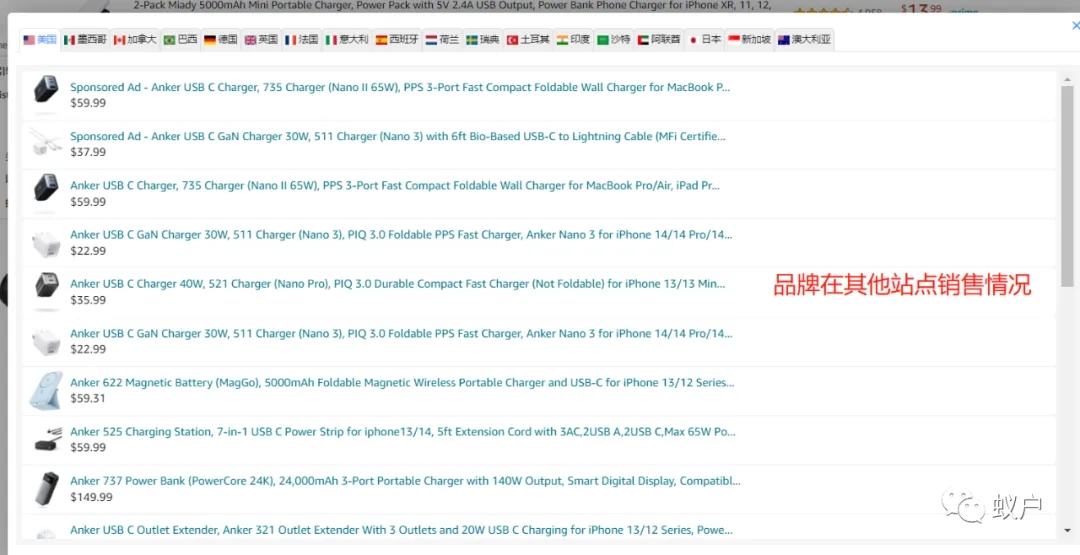Switch to the 日本 tab
Screen dimensions: 1080x555
tap(705, 40)
